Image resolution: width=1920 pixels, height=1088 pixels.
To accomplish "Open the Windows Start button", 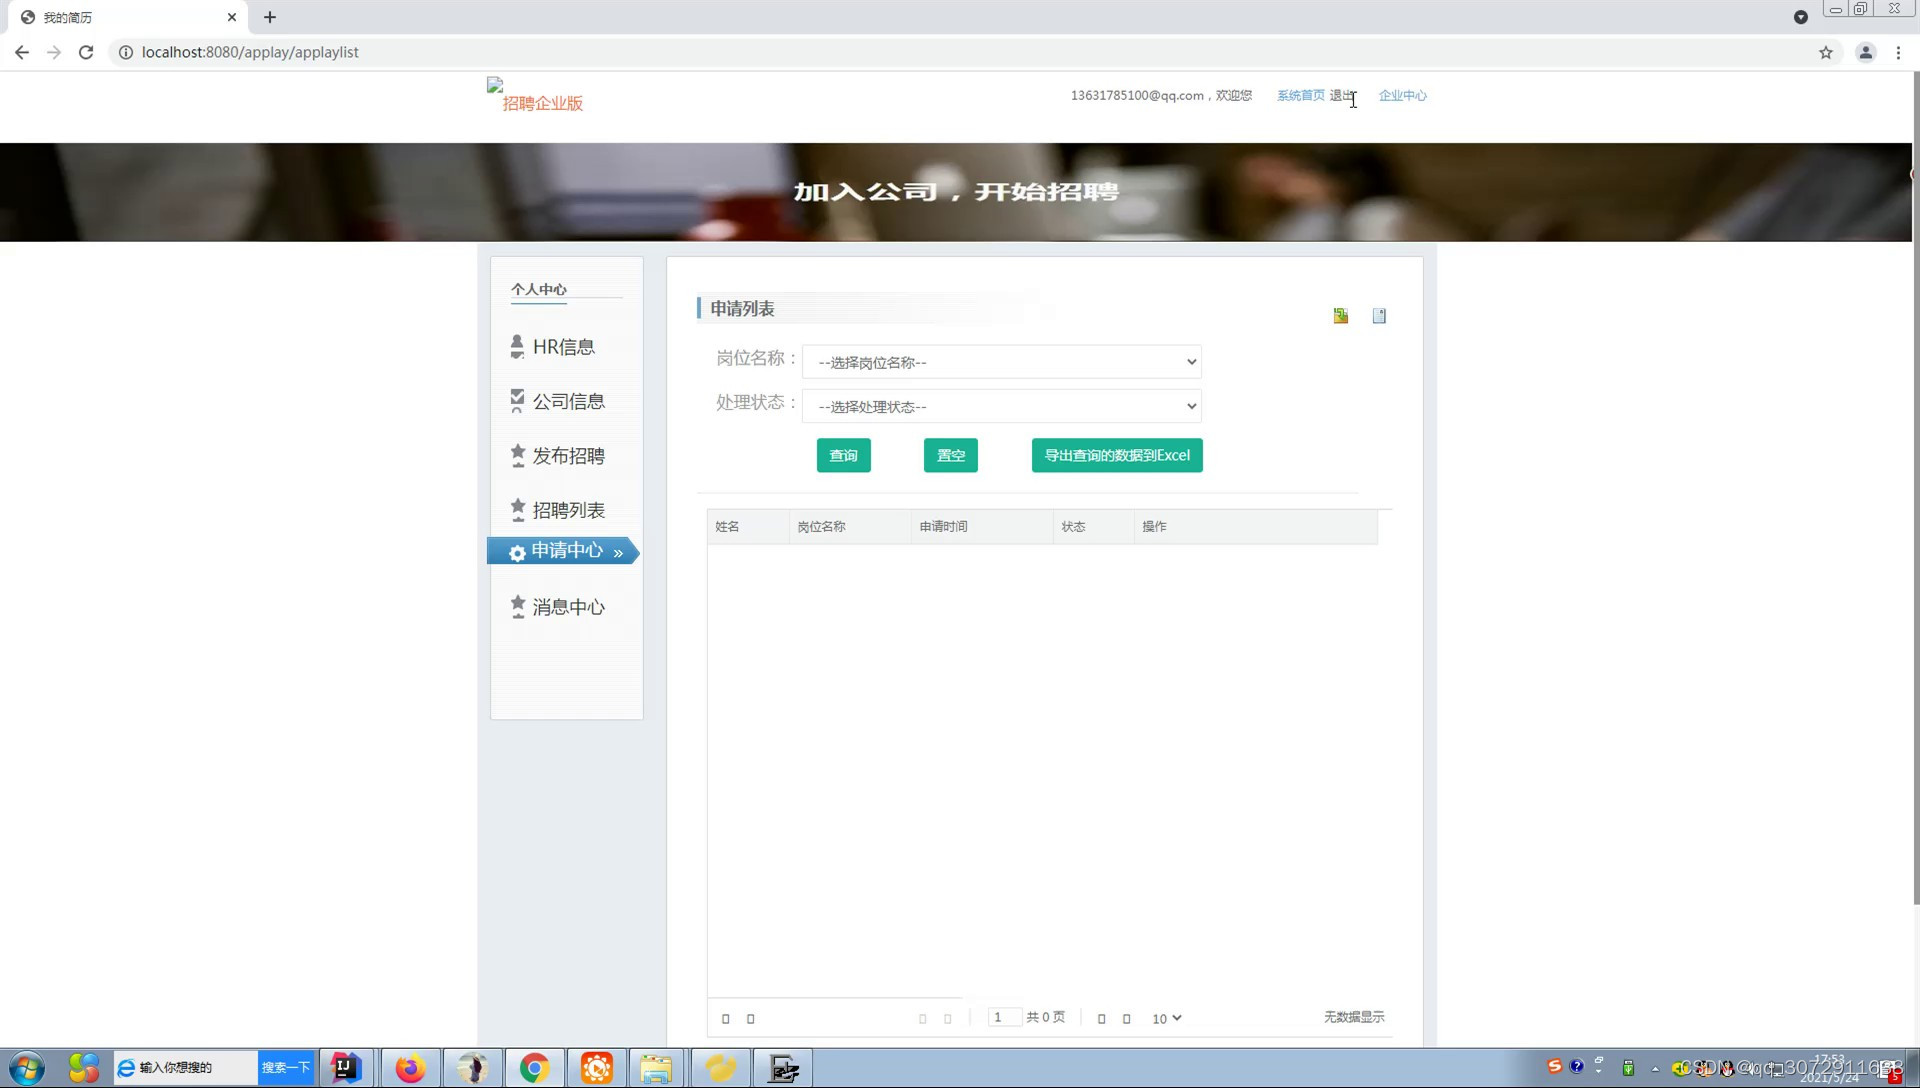I will pyautogui.click(x=27, y=1068).
